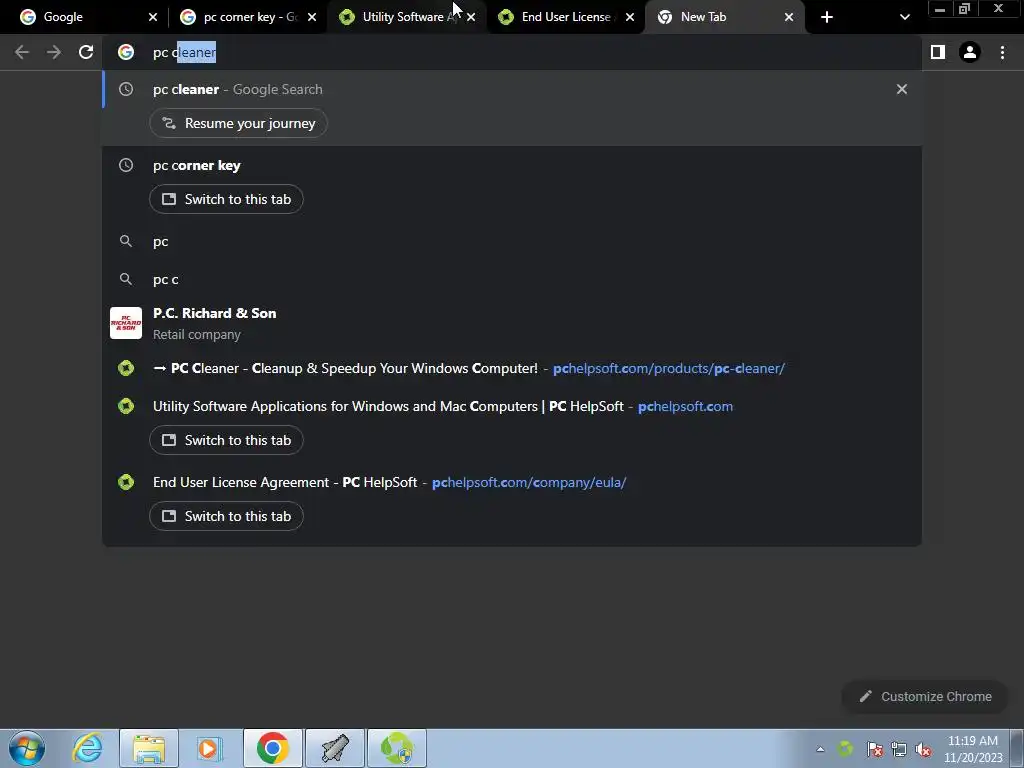Image resolution: width=1024 pixels, height=768 pixels.
Task: Open Windows Explorer folder from taskbar
Action: 149,748
